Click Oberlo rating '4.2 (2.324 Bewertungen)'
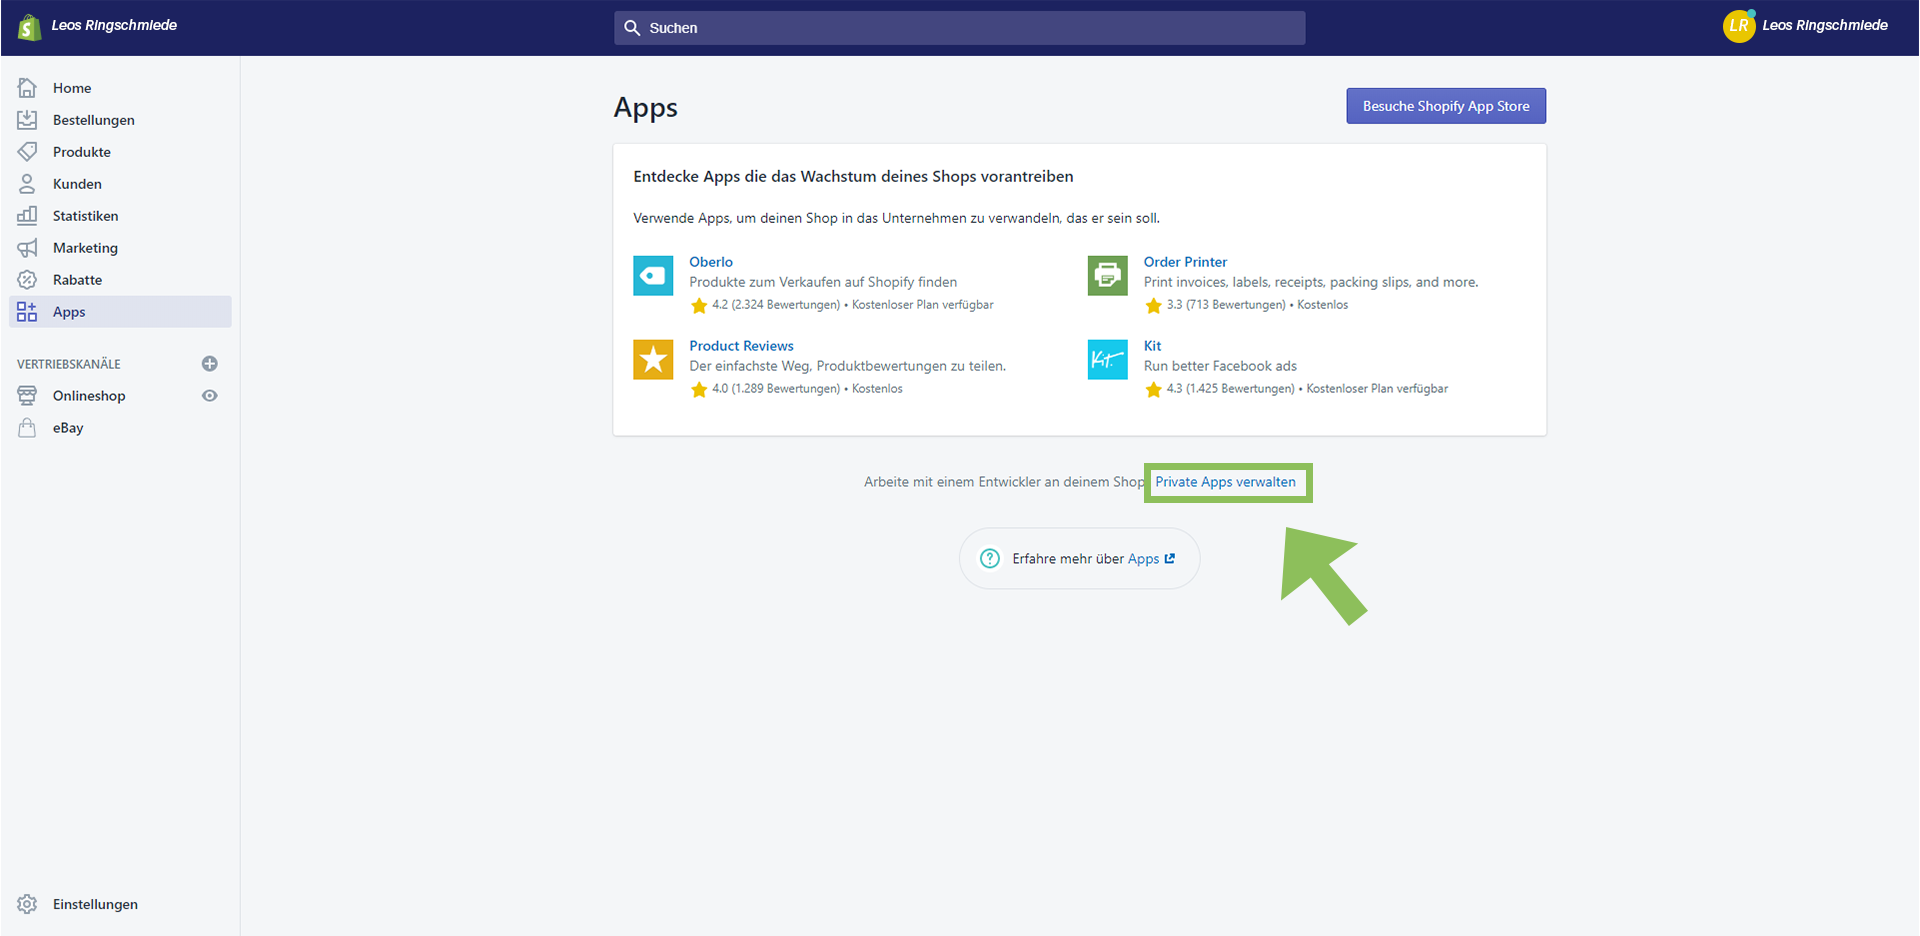Image resolution: width=1920 pixels, height=936 pixels. pos(776,305)
